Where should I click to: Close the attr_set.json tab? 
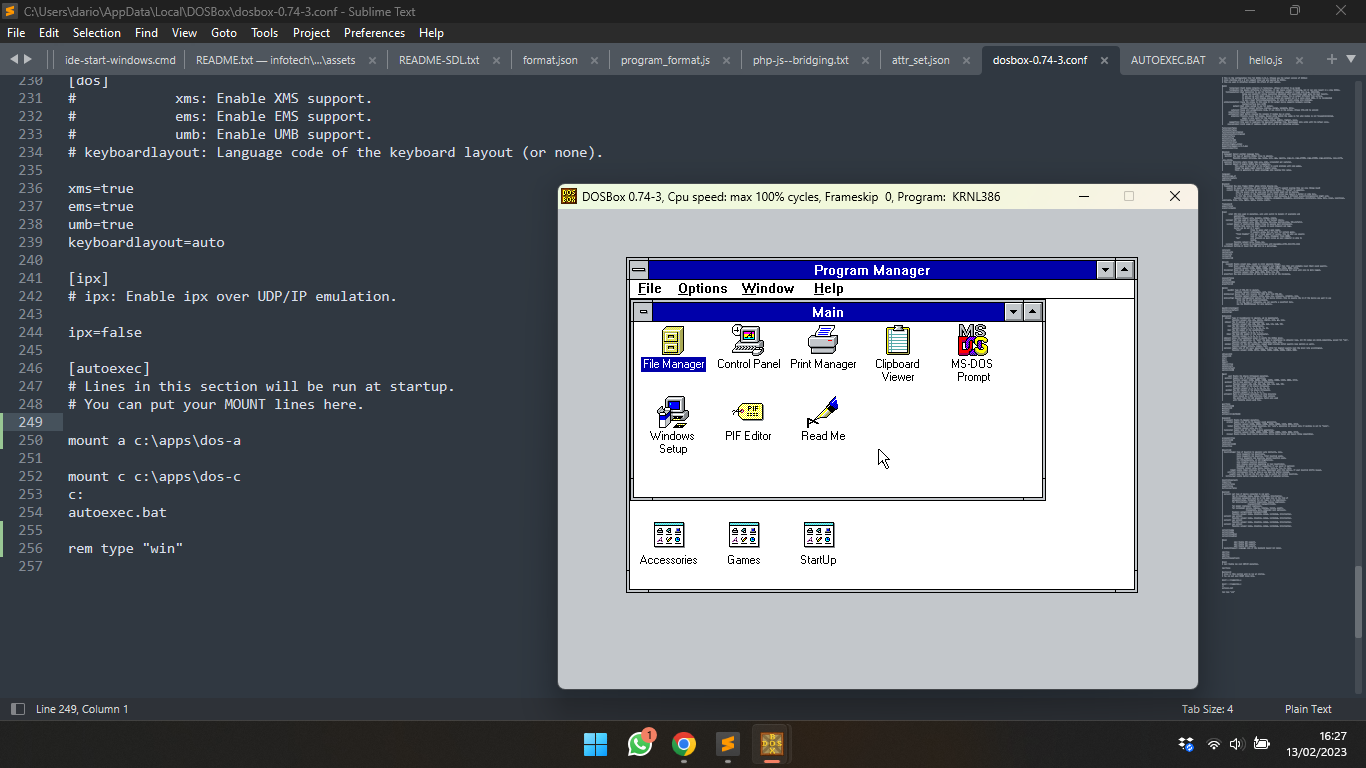[967, 60]
